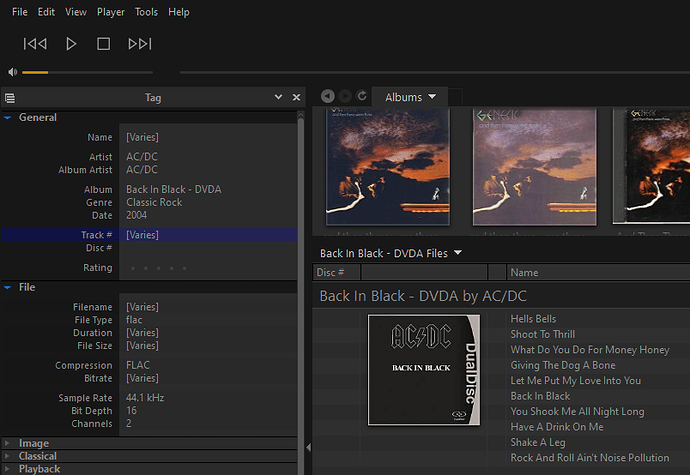Select Rock And Roll Ain't Noise Pollution
The width and height of the screenshot is (690, 475).
(590, 458)
